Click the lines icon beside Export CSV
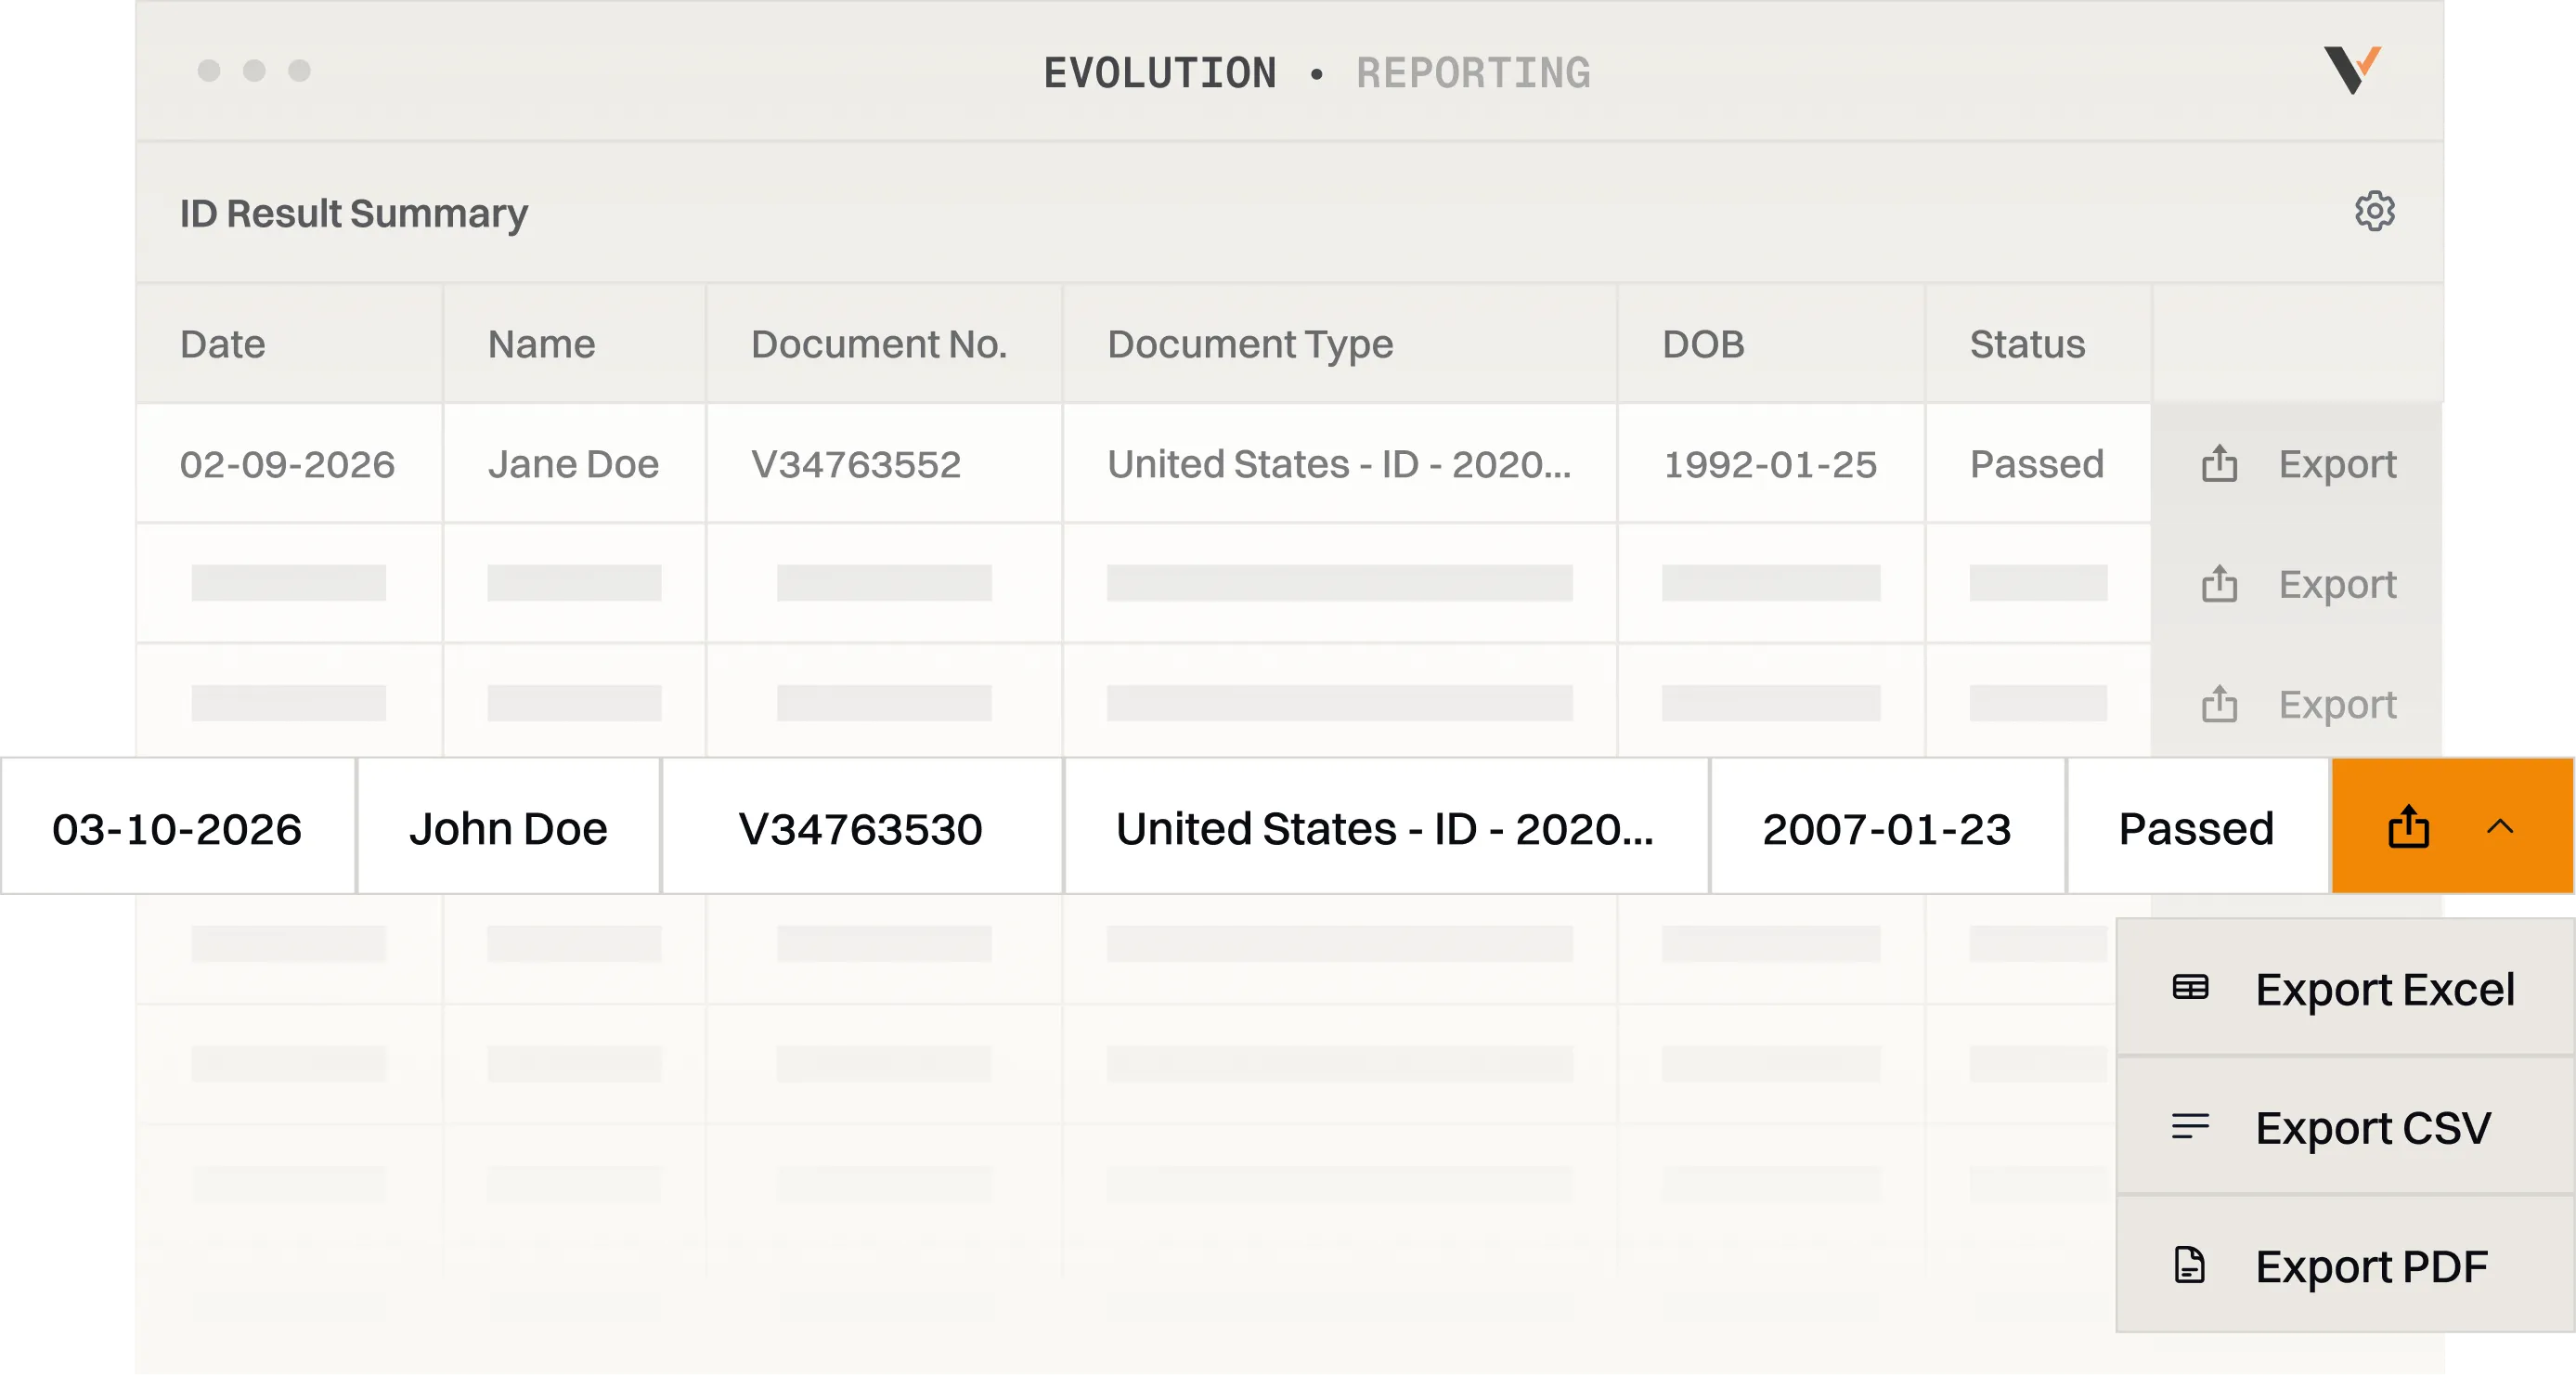The width and height of the screenshot is (2576, 1375). tap(2190, 1127)
